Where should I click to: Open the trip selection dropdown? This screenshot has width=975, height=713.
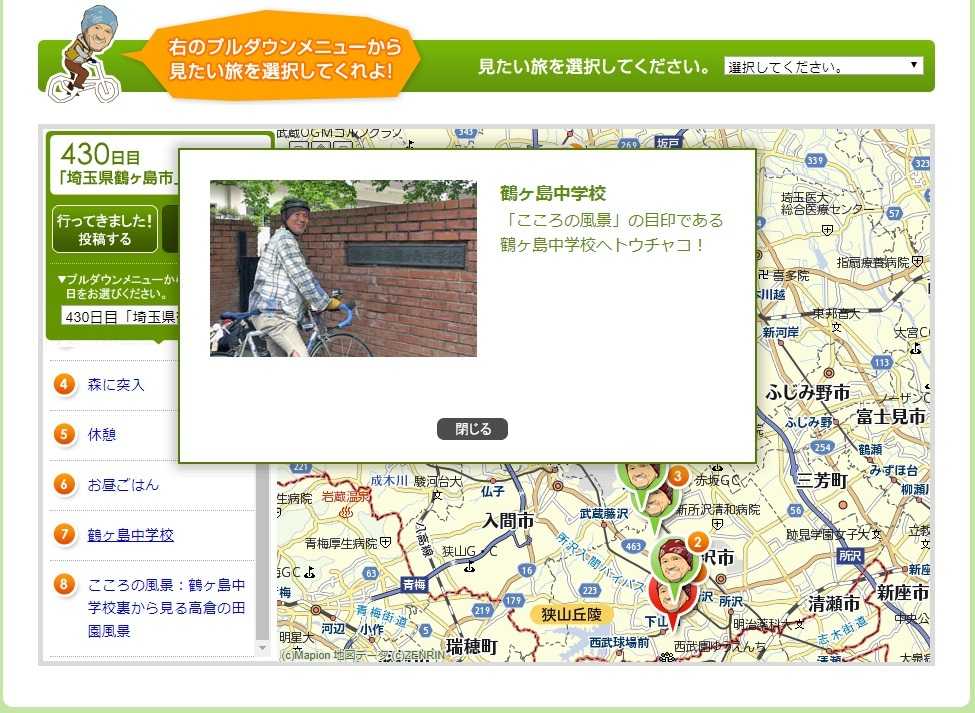pyautogui.click(x=823, y=67)
